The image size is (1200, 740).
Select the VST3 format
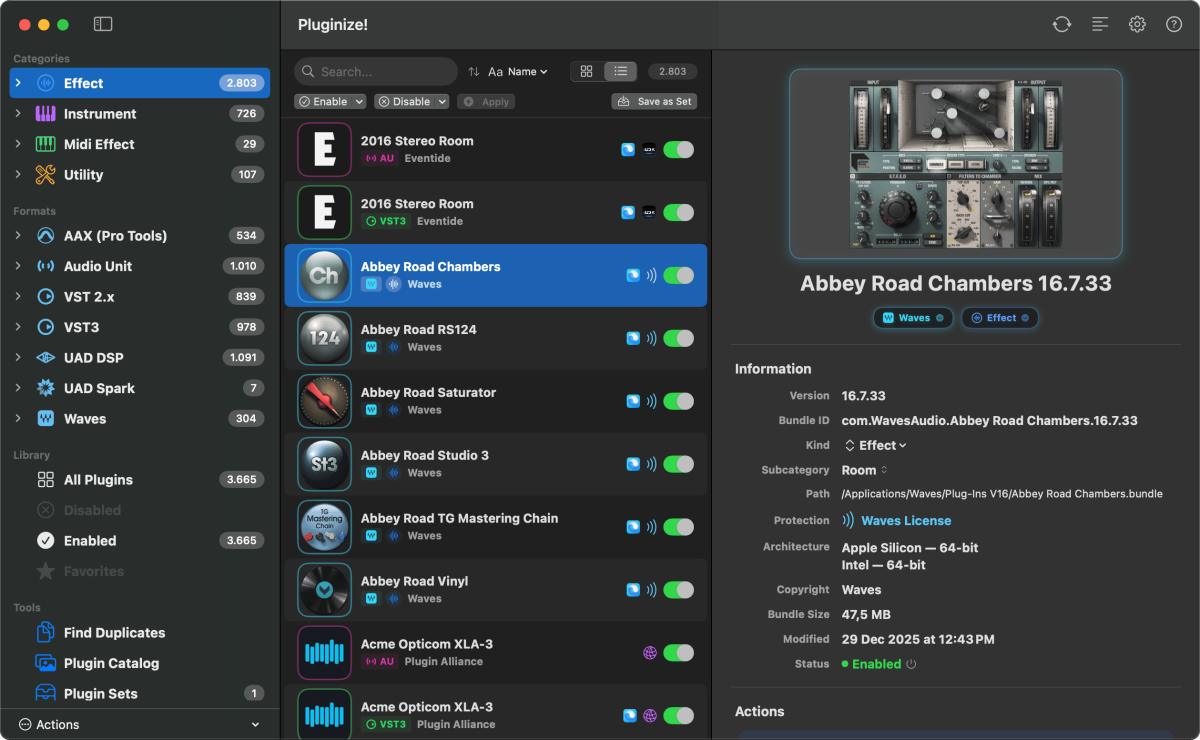click(138, 327)
